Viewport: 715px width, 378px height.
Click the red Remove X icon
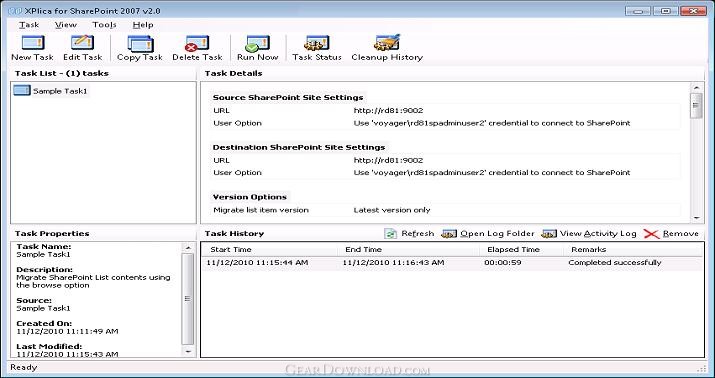652,234
